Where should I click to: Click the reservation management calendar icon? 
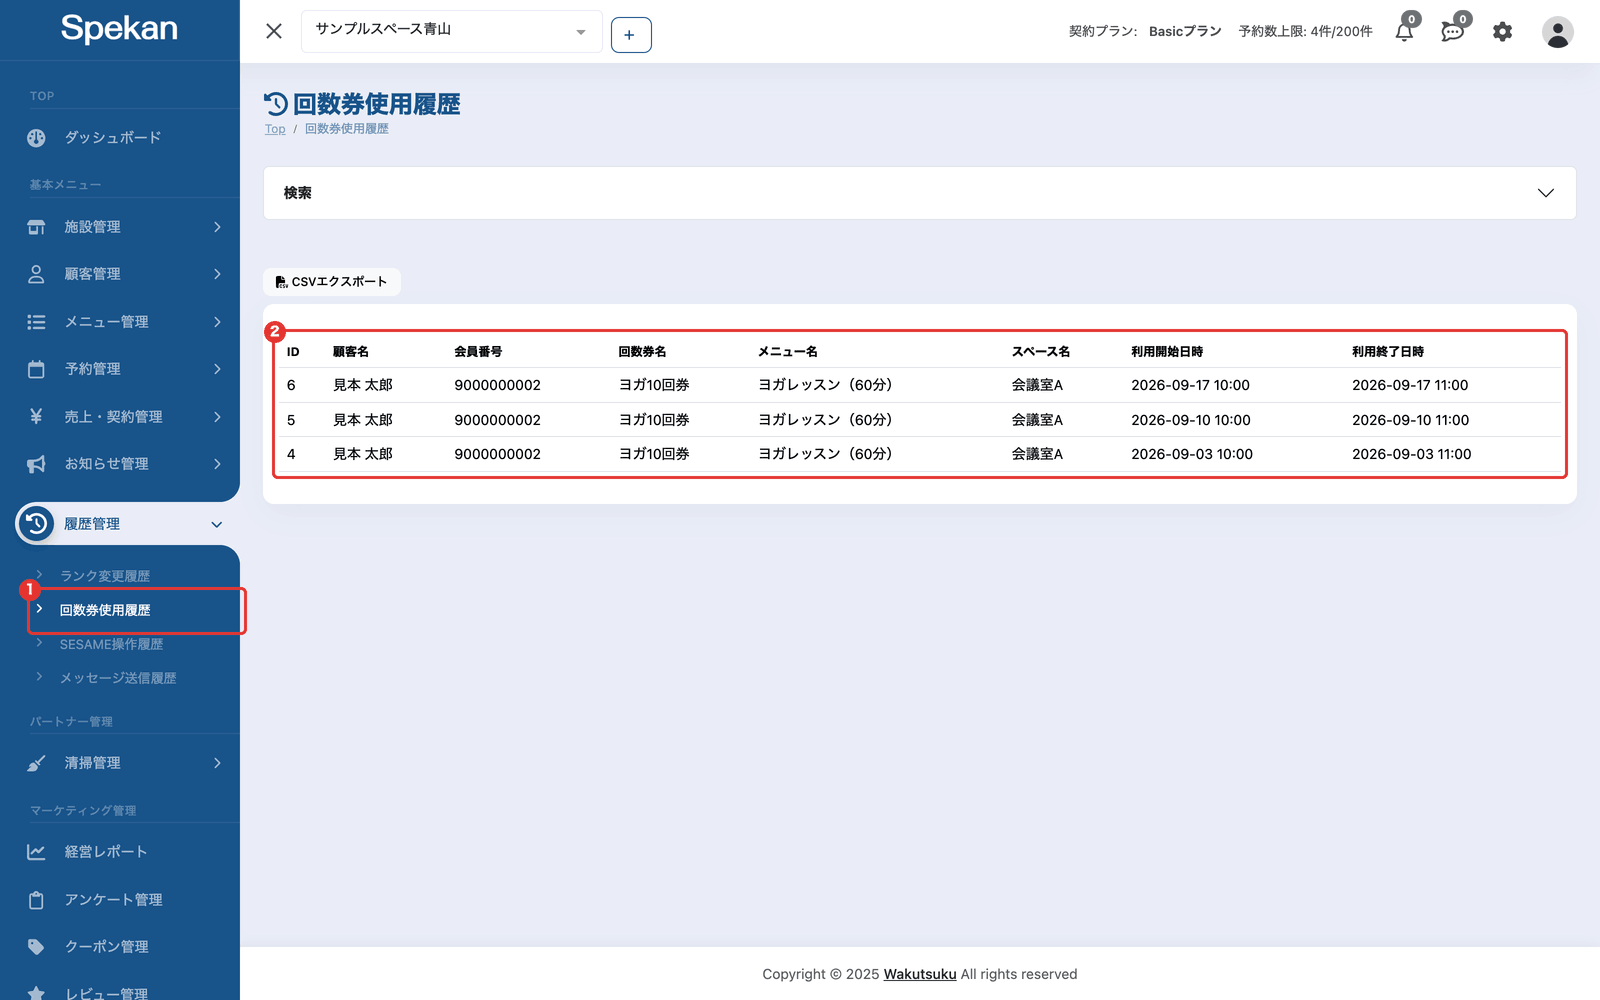(36, 369)
